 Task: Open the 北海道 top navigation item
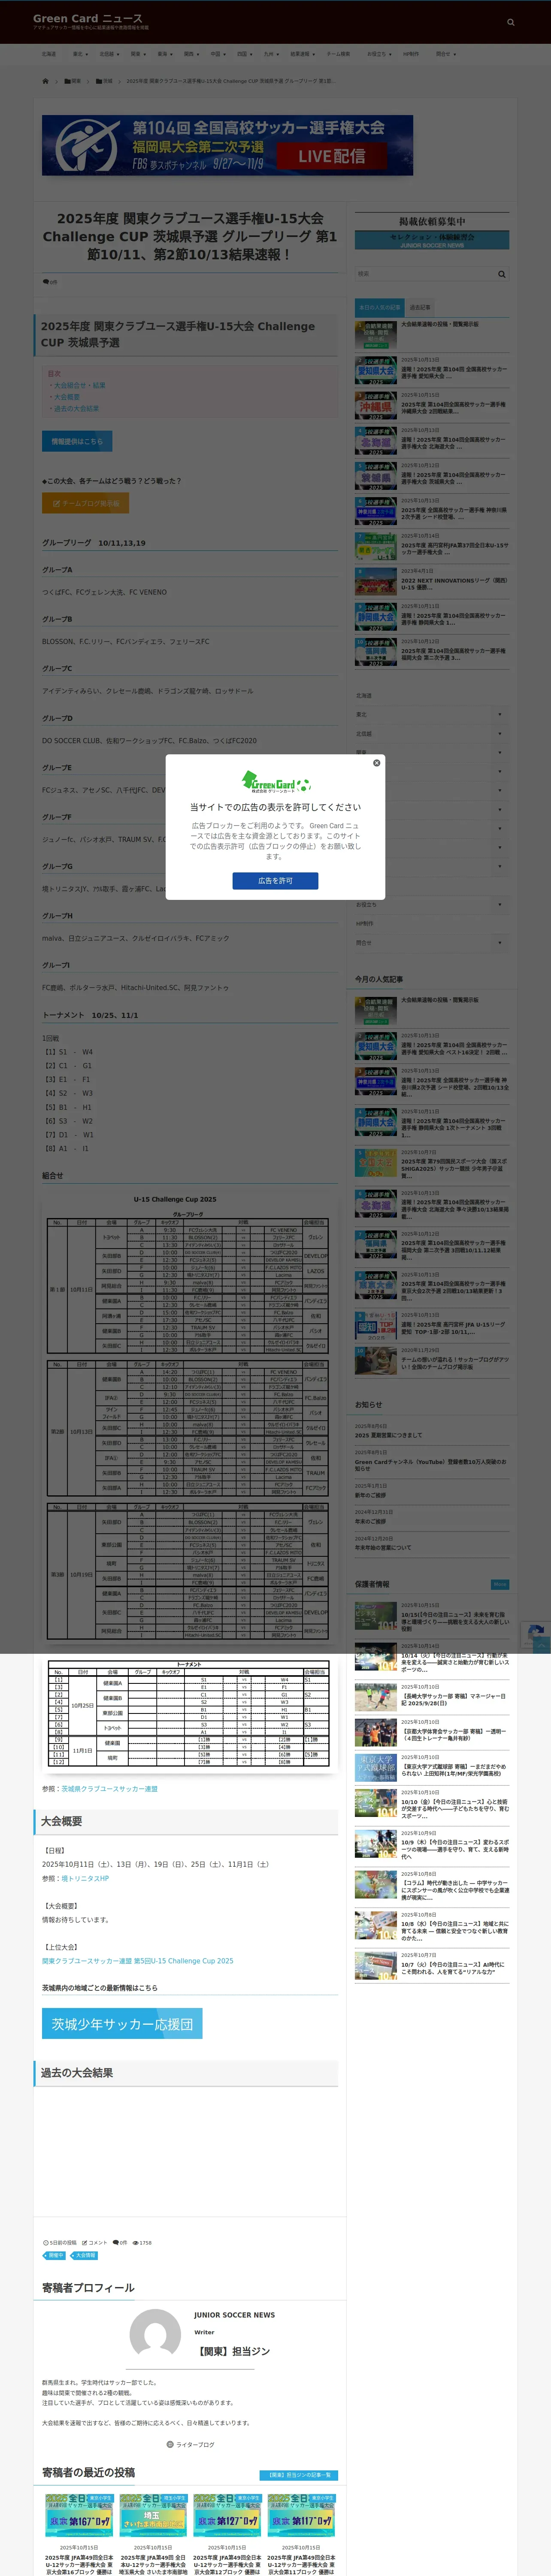(49, 54)
